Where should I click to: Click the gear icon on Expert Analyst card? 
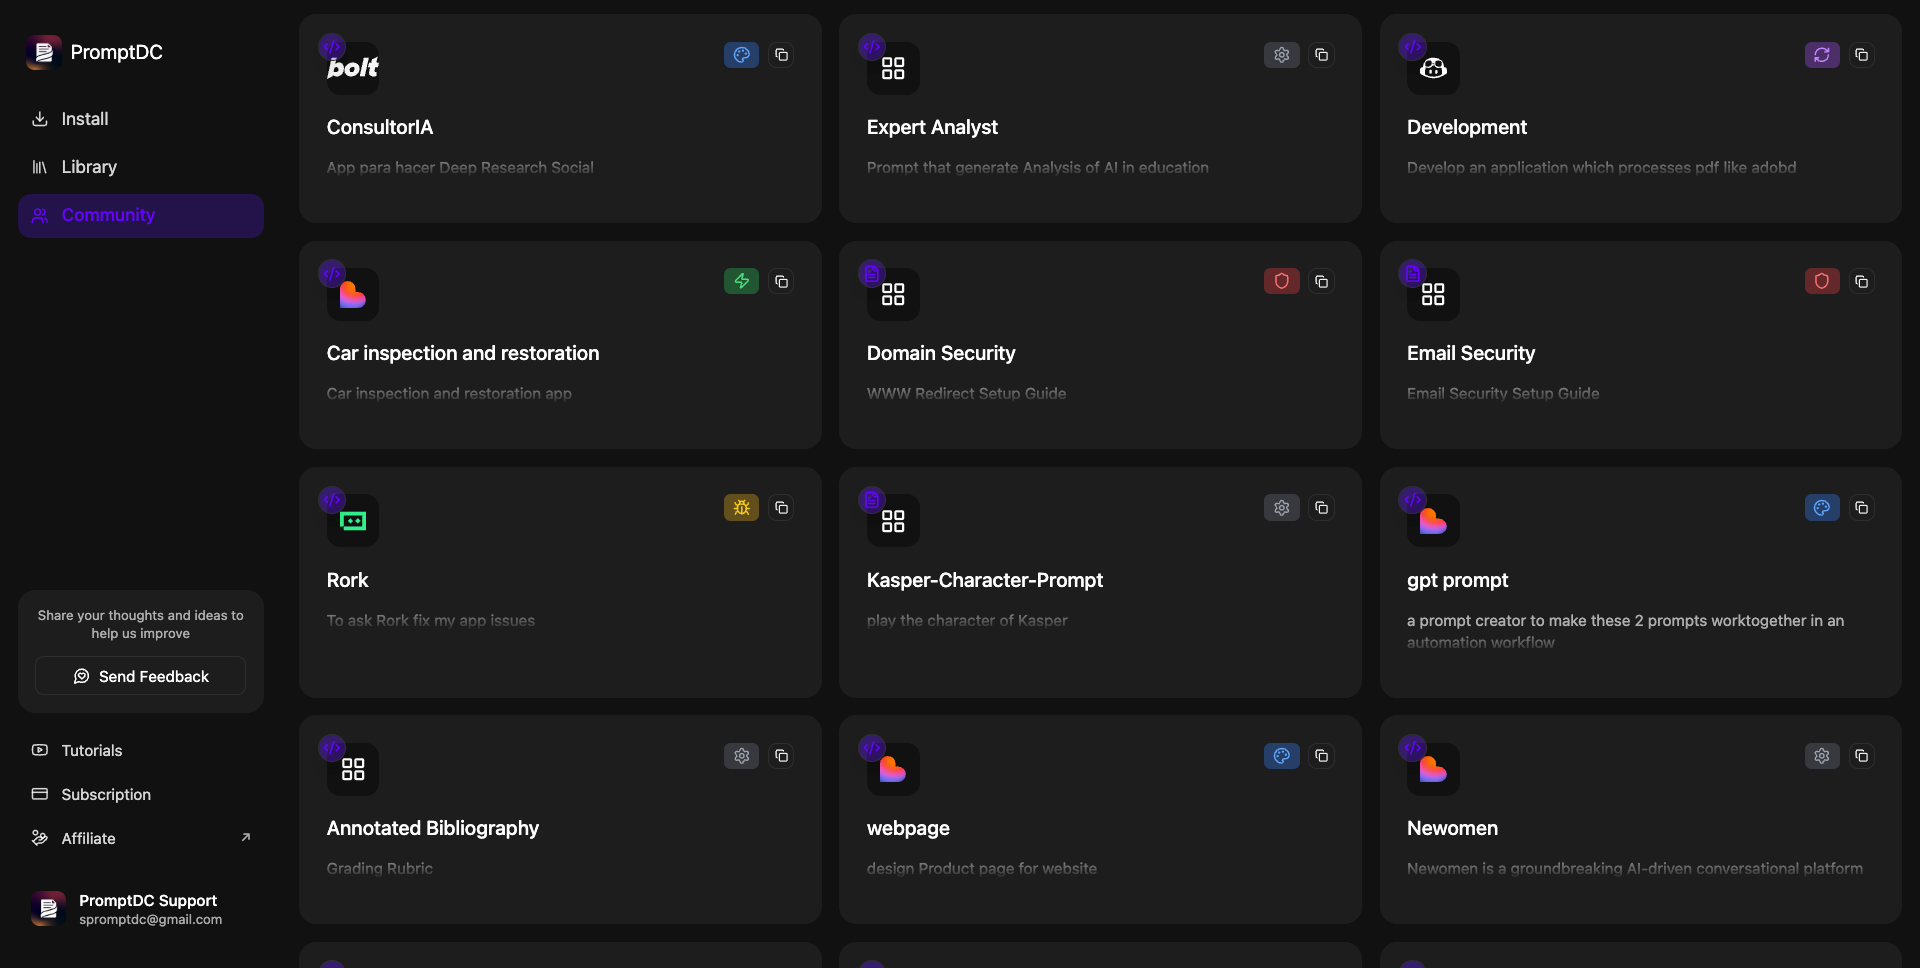(1281, 55)
